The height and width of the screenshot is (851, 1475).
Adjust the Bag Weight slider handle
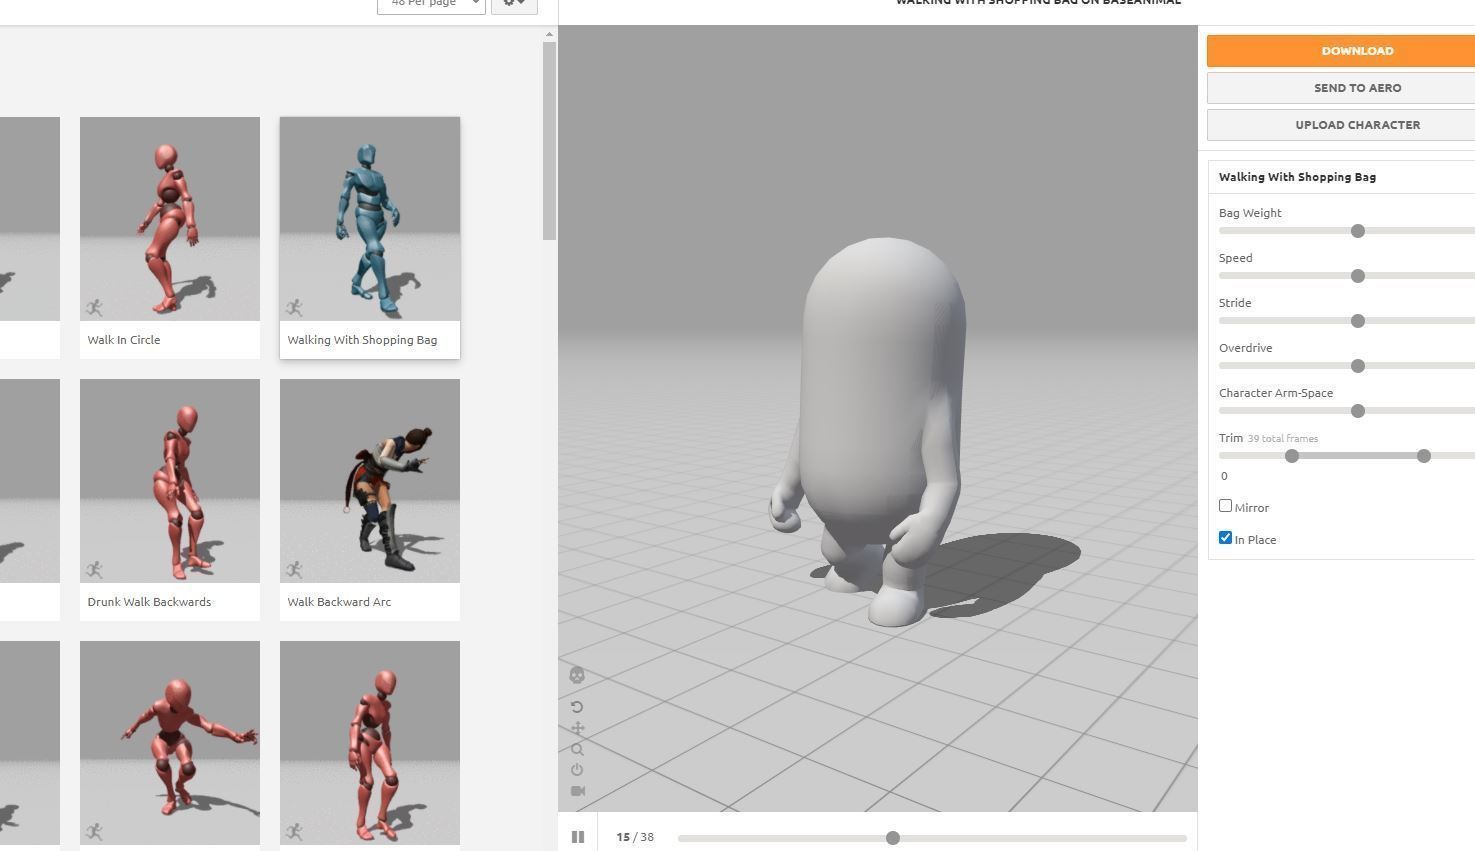click(x=1358, y=231)
